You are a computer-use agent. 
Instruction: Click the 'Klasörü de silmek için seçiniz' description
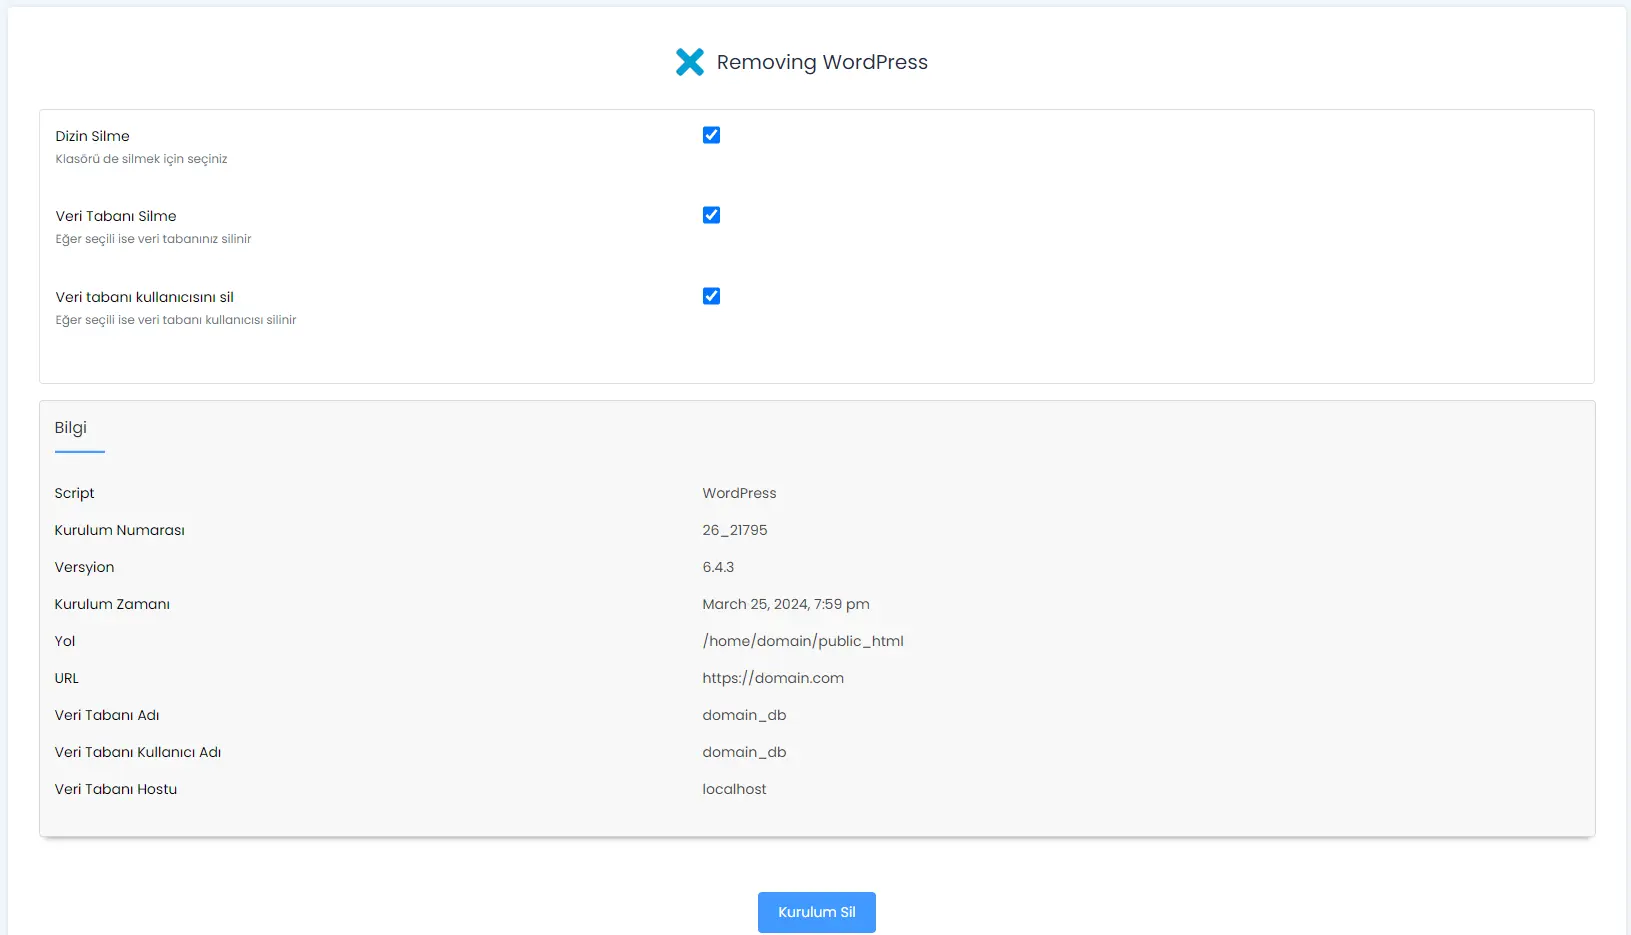tap(142, 159)
